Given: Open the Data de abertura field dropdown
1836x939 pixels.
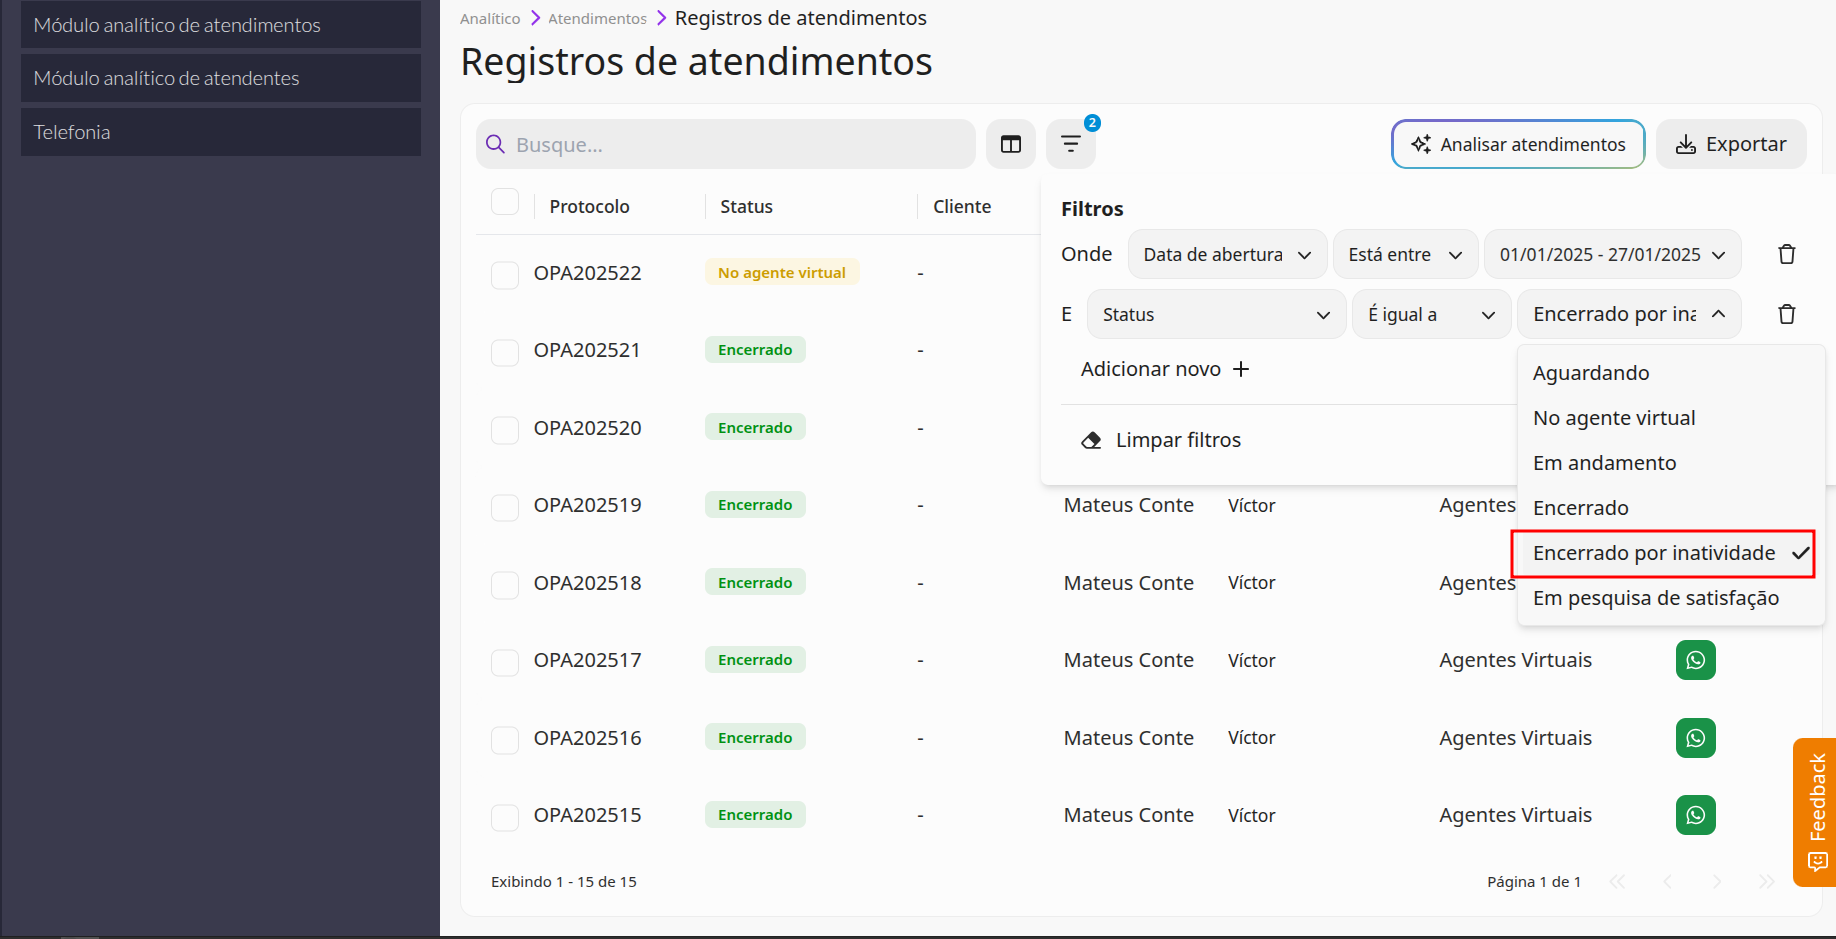Looking at the screenshot, I should [1227, 254].
